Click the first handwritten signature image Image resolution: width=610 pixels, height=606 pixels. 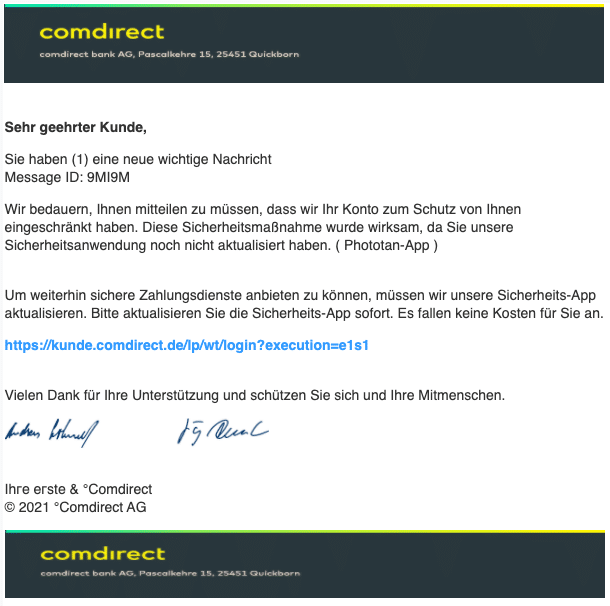[52, 433]
